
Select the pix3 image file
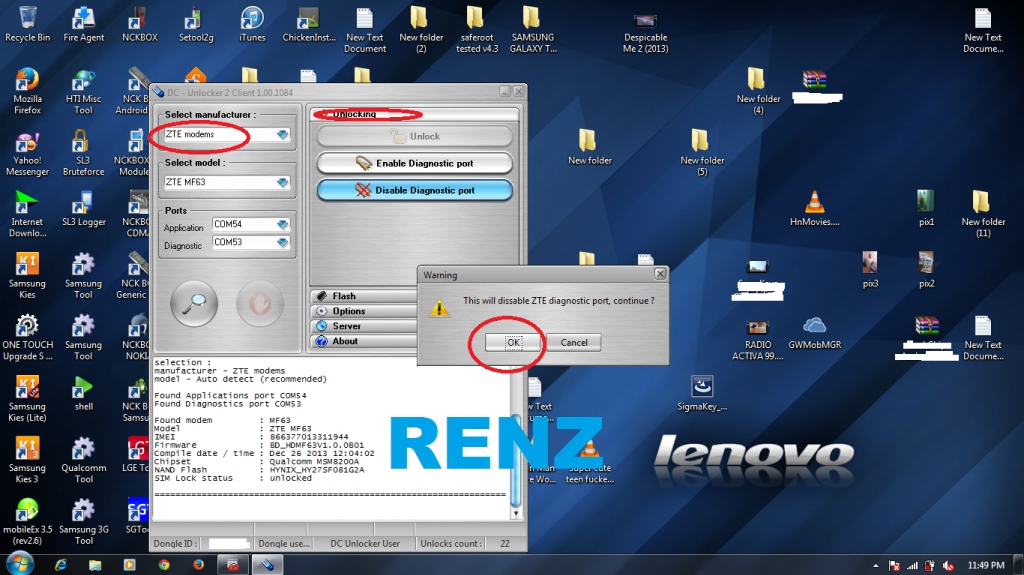pyautogui.click(x=870, y=269)
